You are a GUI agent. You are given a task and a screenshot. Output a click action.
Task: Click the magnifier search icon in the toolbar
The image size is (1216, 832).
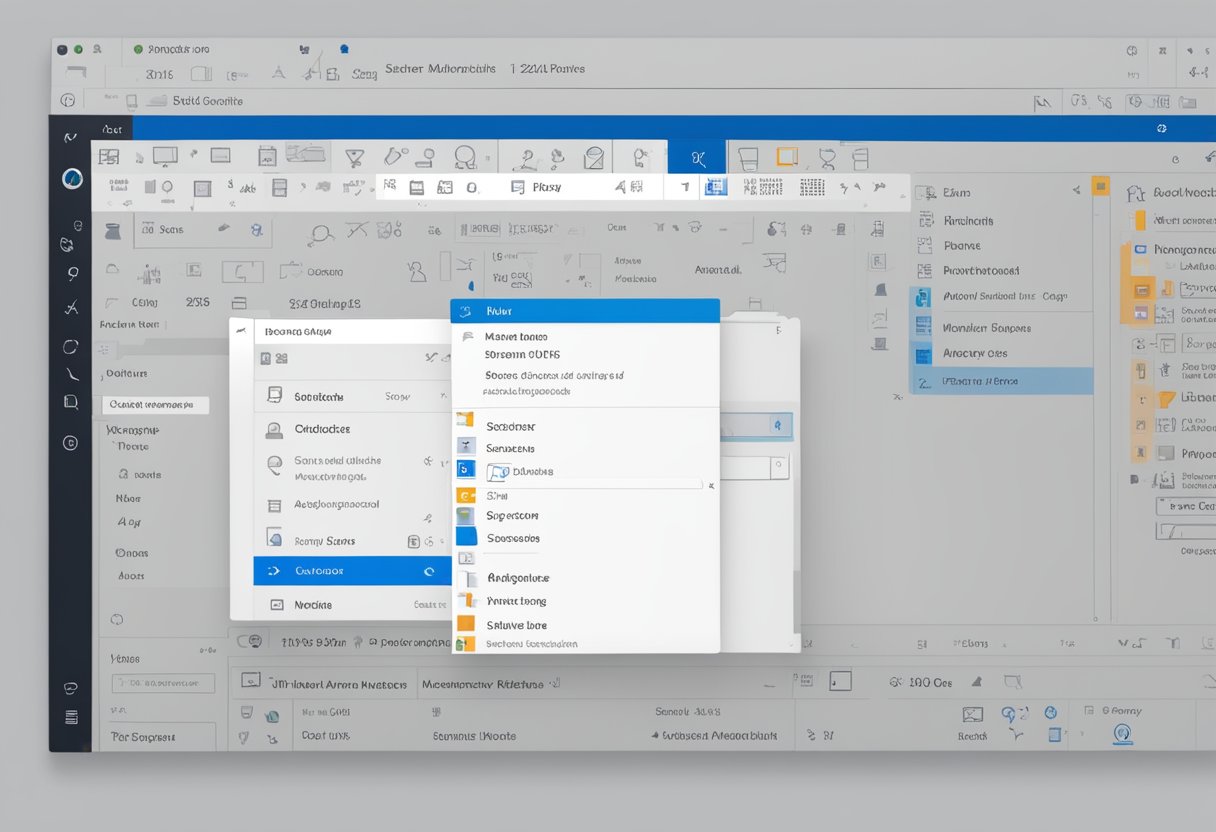322,232
